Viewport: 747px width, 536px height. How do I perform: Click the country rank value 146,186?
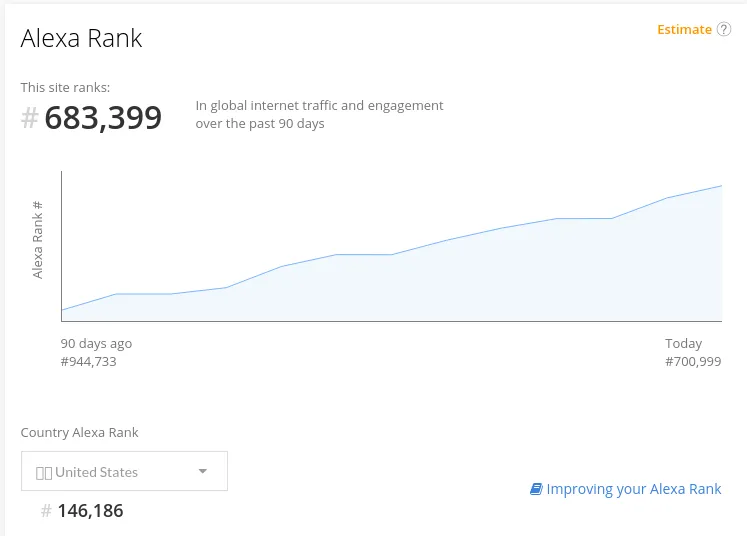click(x=91, y=511)
